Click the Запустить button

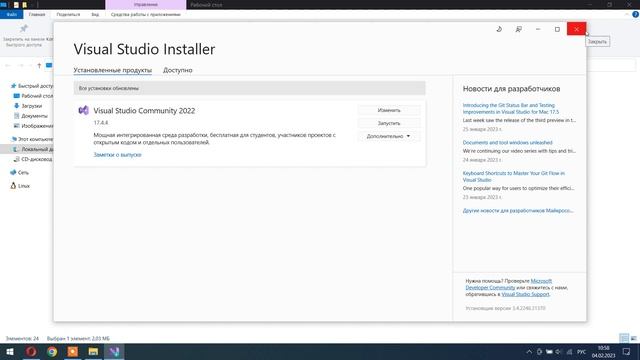click(389, 123)
